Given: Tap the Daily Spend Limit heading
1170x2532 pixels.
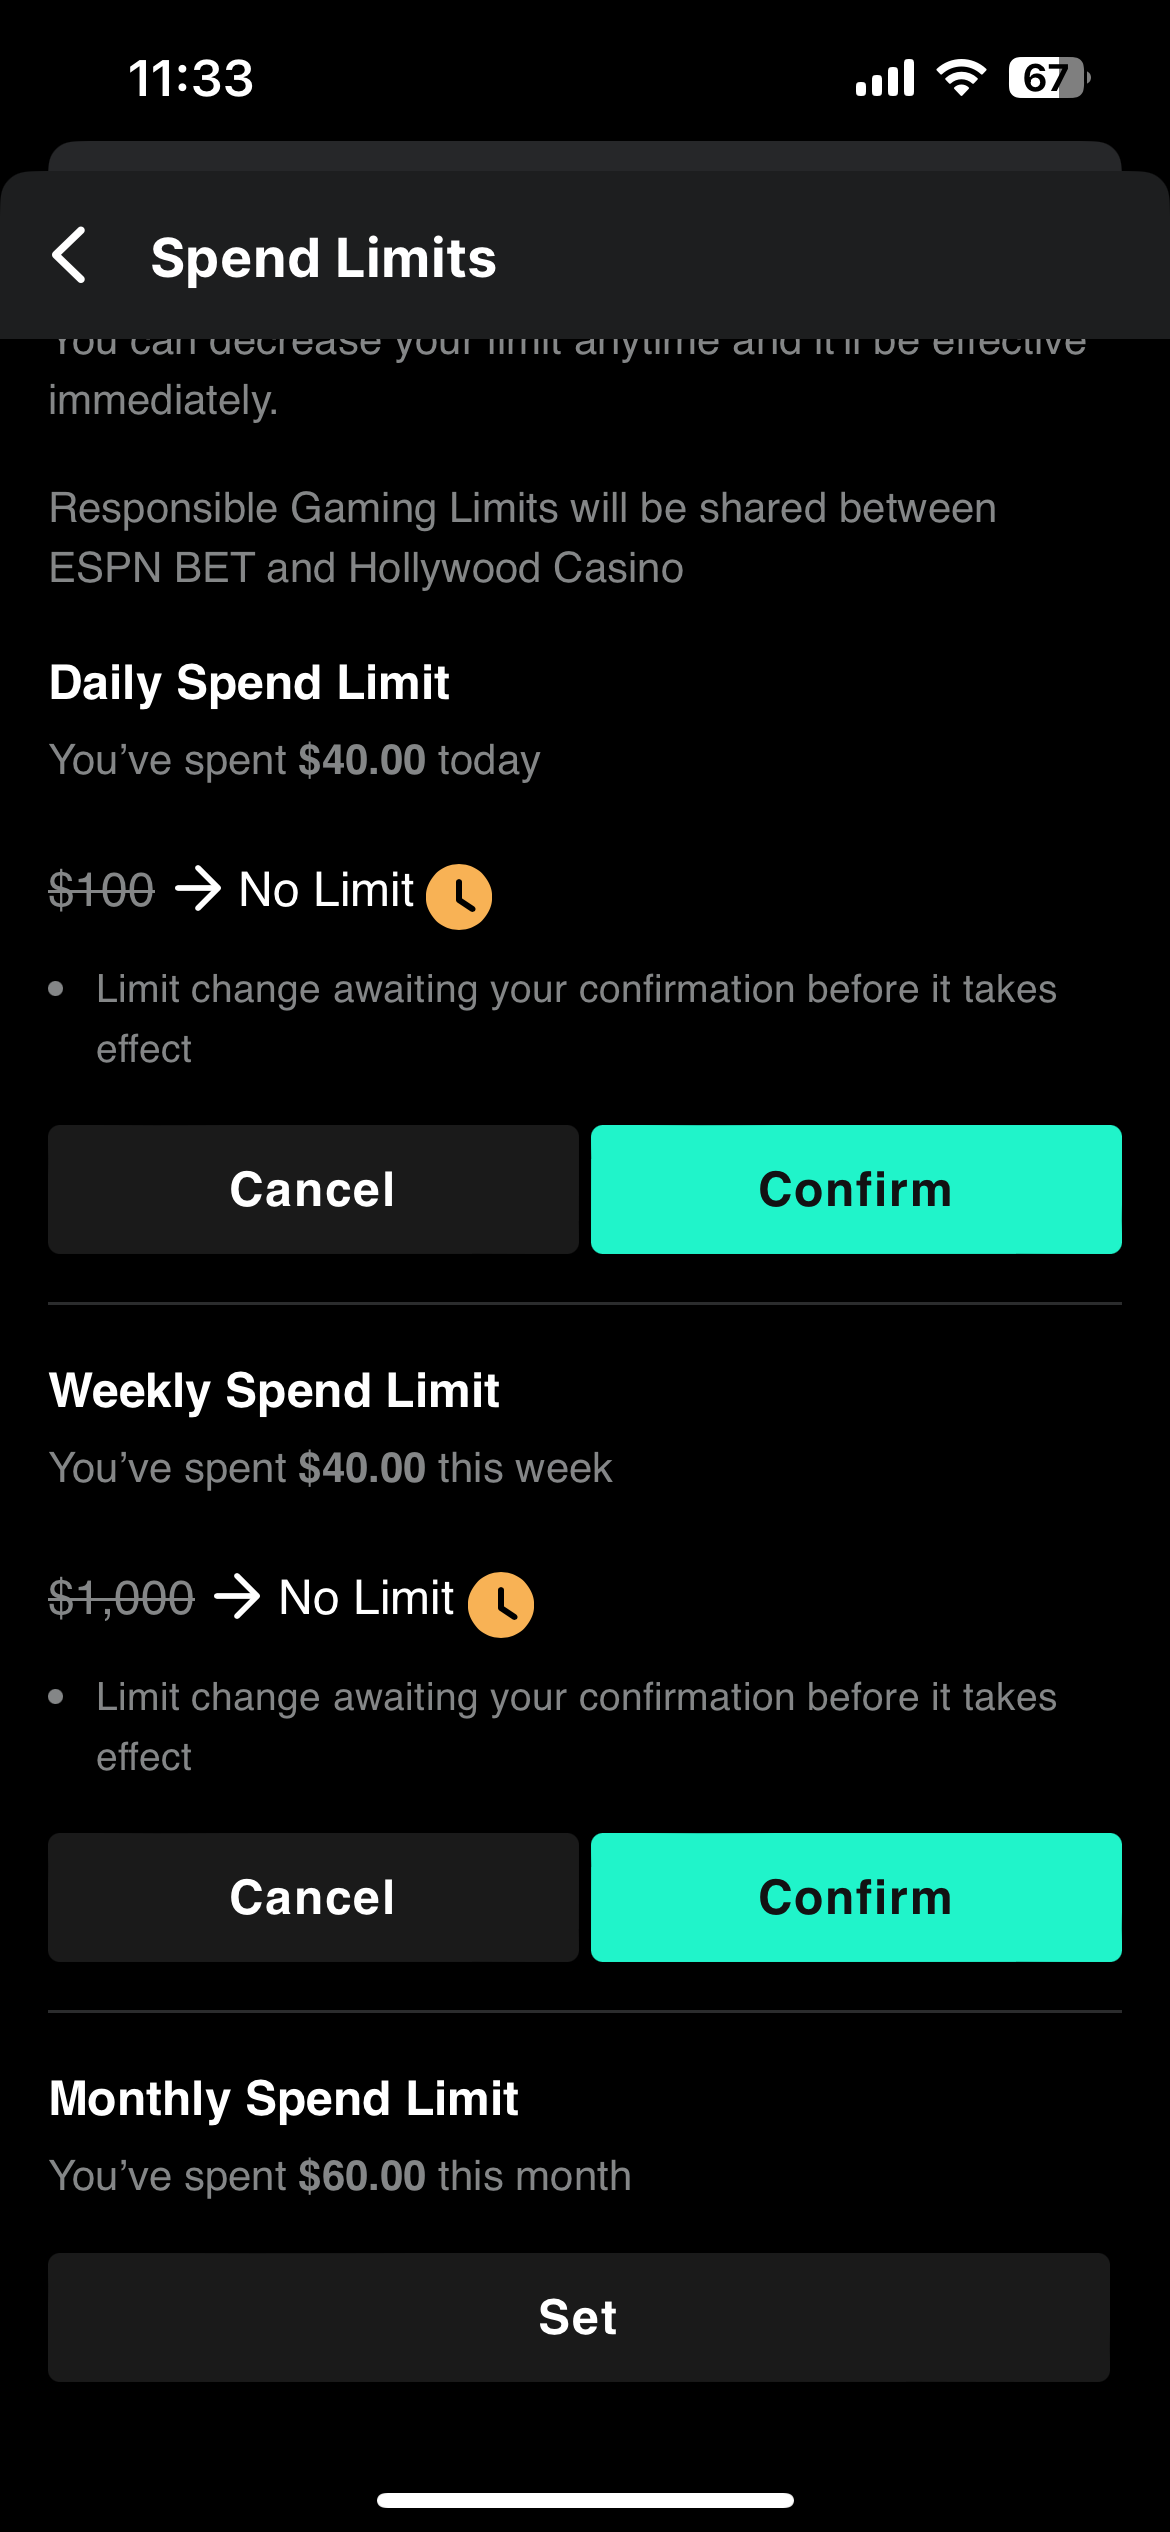Looking at the screenshot, I should (249, 683).
